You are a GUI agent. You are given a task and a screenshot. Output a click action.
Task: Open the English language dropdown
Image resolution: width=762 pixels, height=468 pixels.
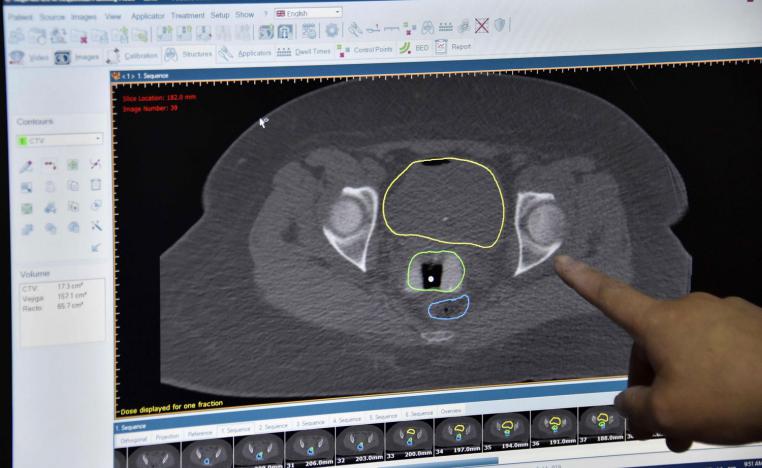tap(308, 13)
